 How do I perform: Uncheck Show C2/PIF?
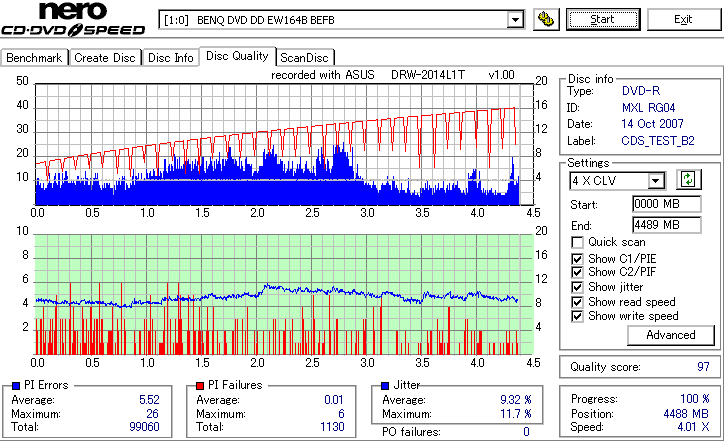(577, 272)
